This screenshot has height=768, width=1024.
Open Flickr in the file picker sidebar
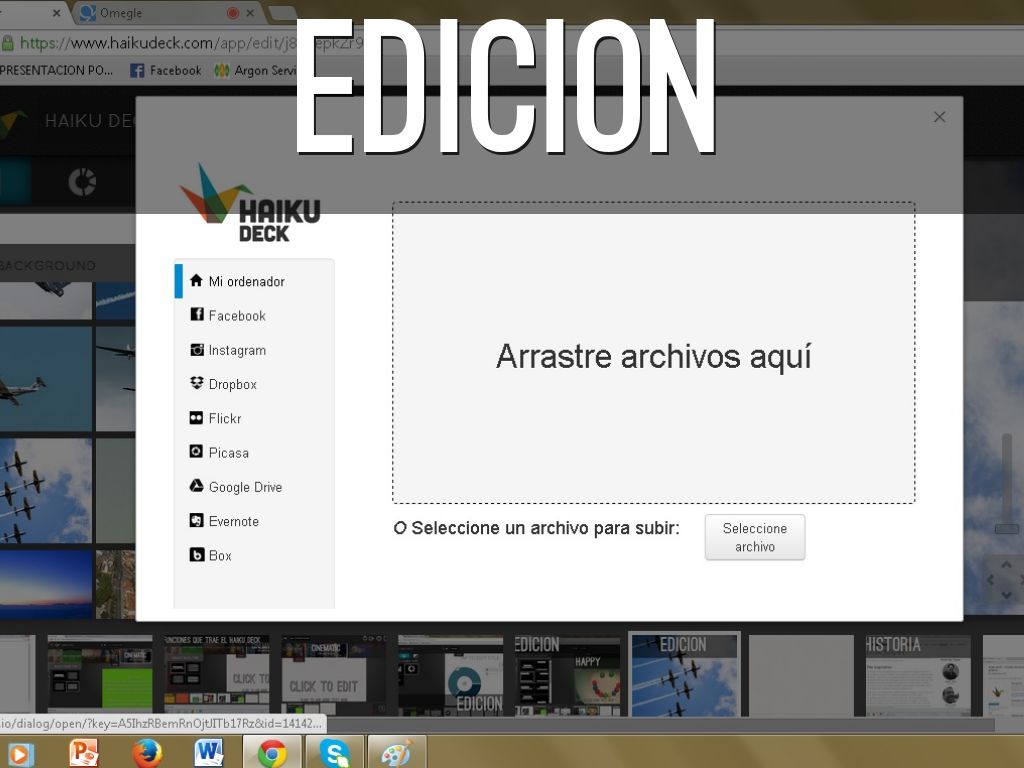point(224,419)
